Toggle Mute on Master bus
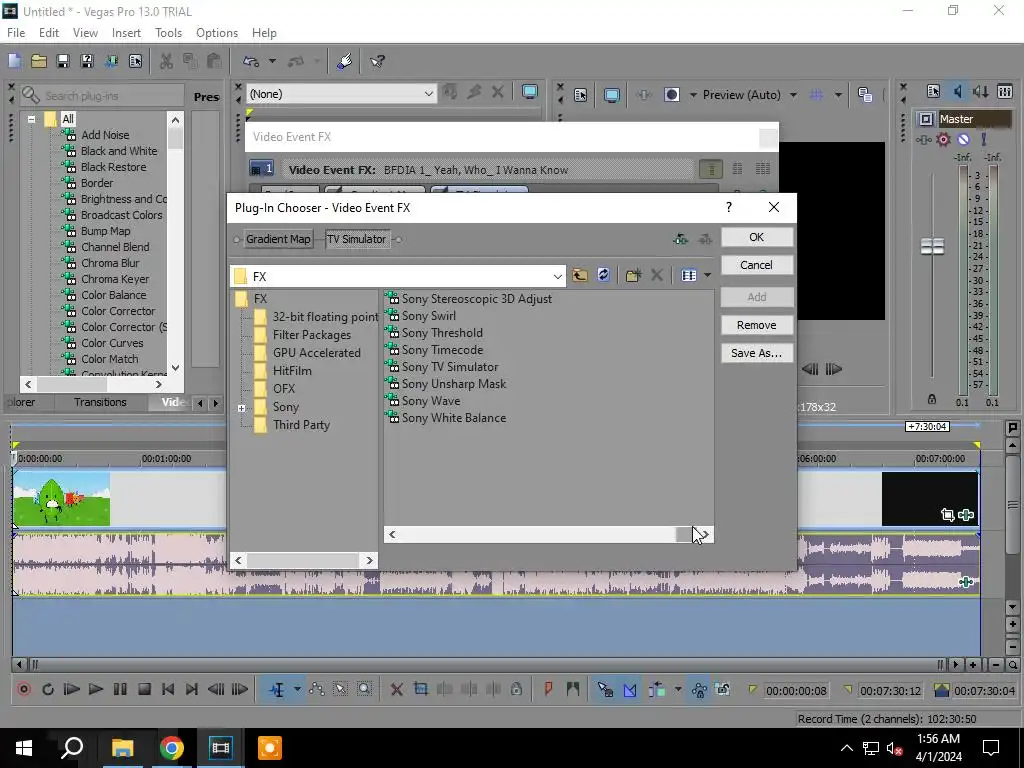Image resolution: width=1024 pixels, height=768 pixels. [963, 139]
